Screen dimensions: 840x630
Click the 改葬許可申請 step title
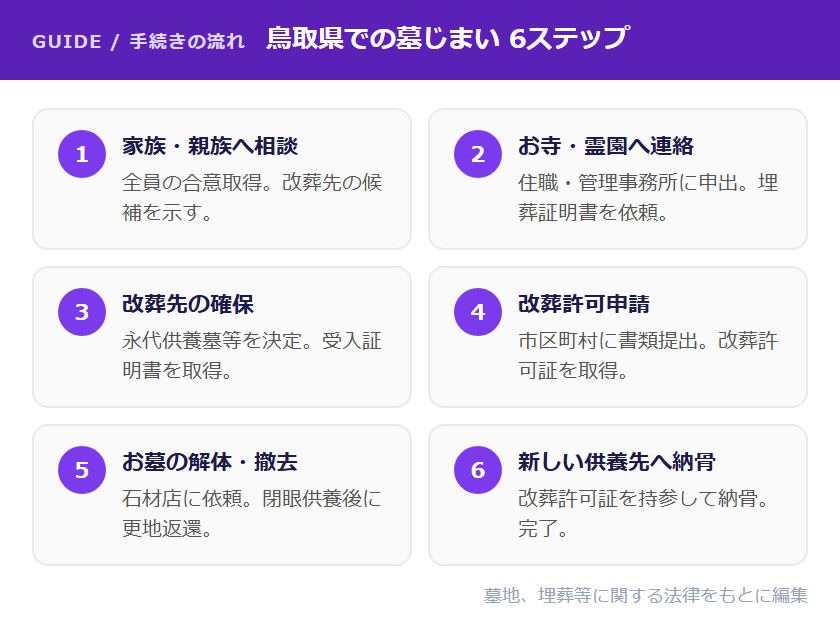pos(584,304)
